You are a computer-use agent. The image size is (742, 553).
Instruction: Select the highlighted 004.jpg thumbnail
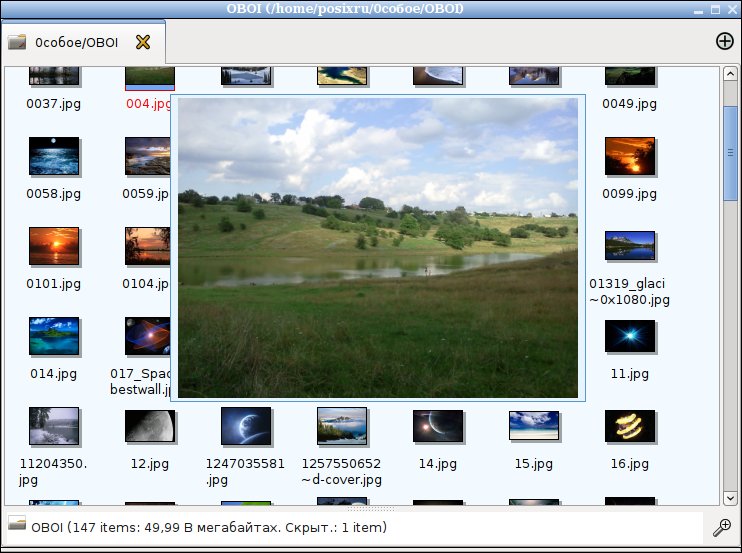[x=150, y=78]
